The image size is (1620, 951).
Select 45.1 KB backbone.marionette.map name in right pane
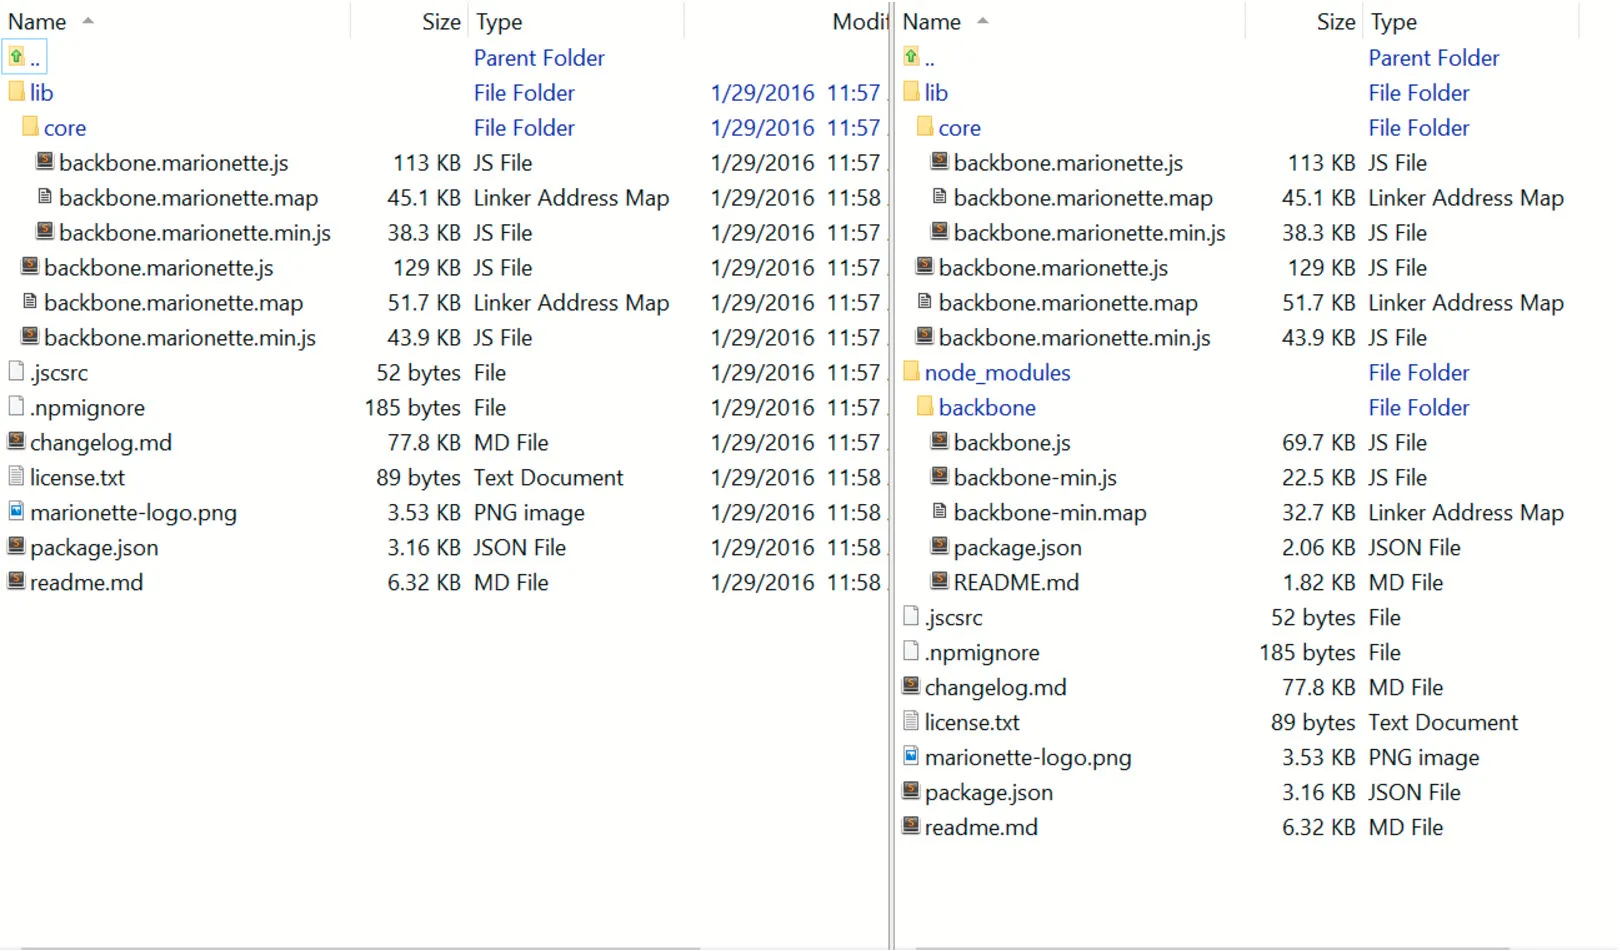(x=1084, y=198)
